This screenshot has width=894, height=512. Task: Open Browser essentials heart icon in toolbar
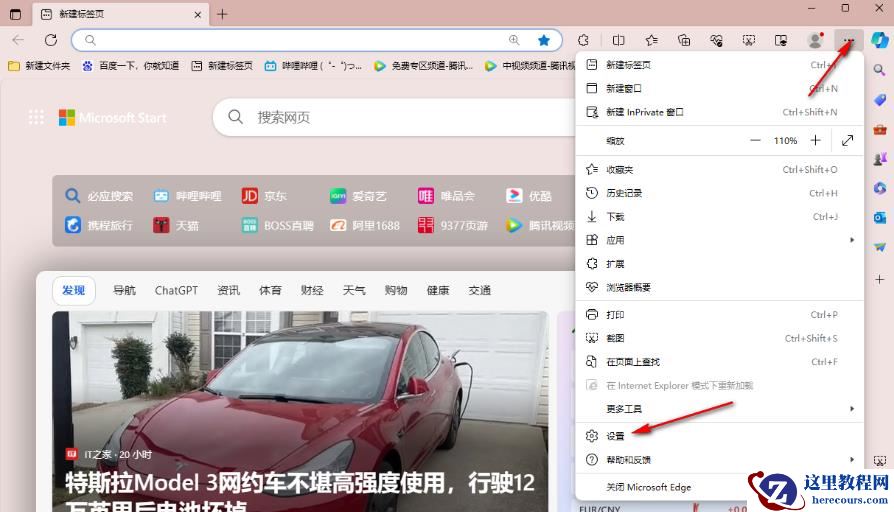716,40
